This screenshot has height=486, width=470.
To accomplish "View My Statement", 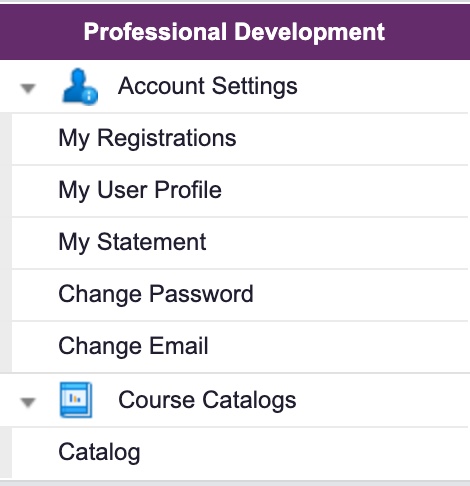I will (132, 242).
